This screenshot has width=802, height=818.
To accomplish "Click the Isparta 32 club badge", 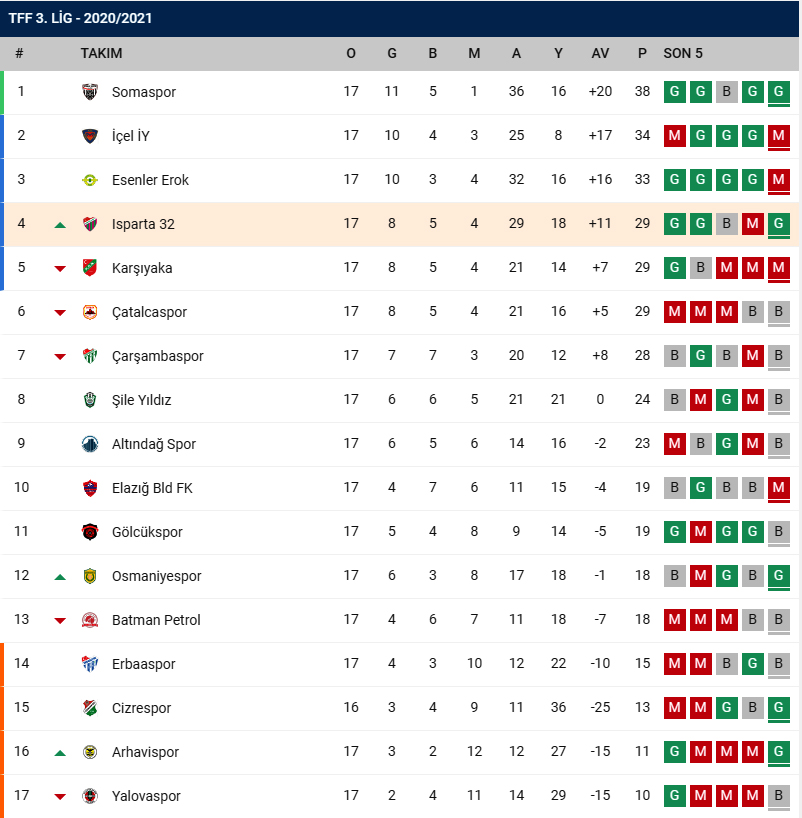I will click(90, 224).
